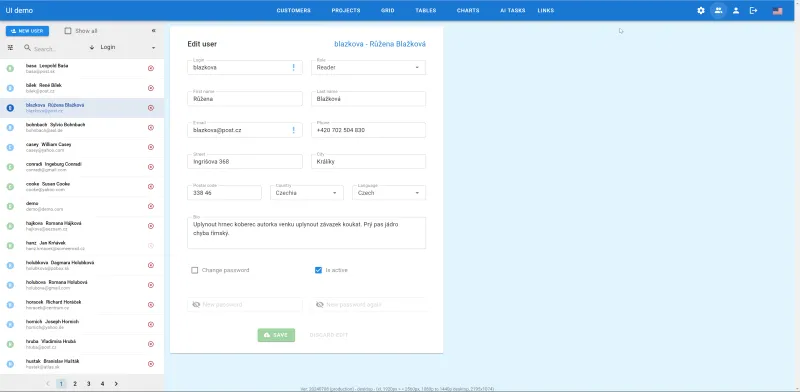The image size is (800, 392).
Task: Click the avatar badge of casey William Casey
Action: pos(10,147)
